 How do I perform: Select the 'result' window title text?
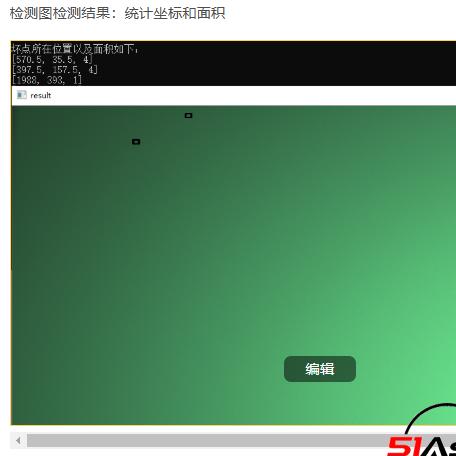[x=41, y=95]
